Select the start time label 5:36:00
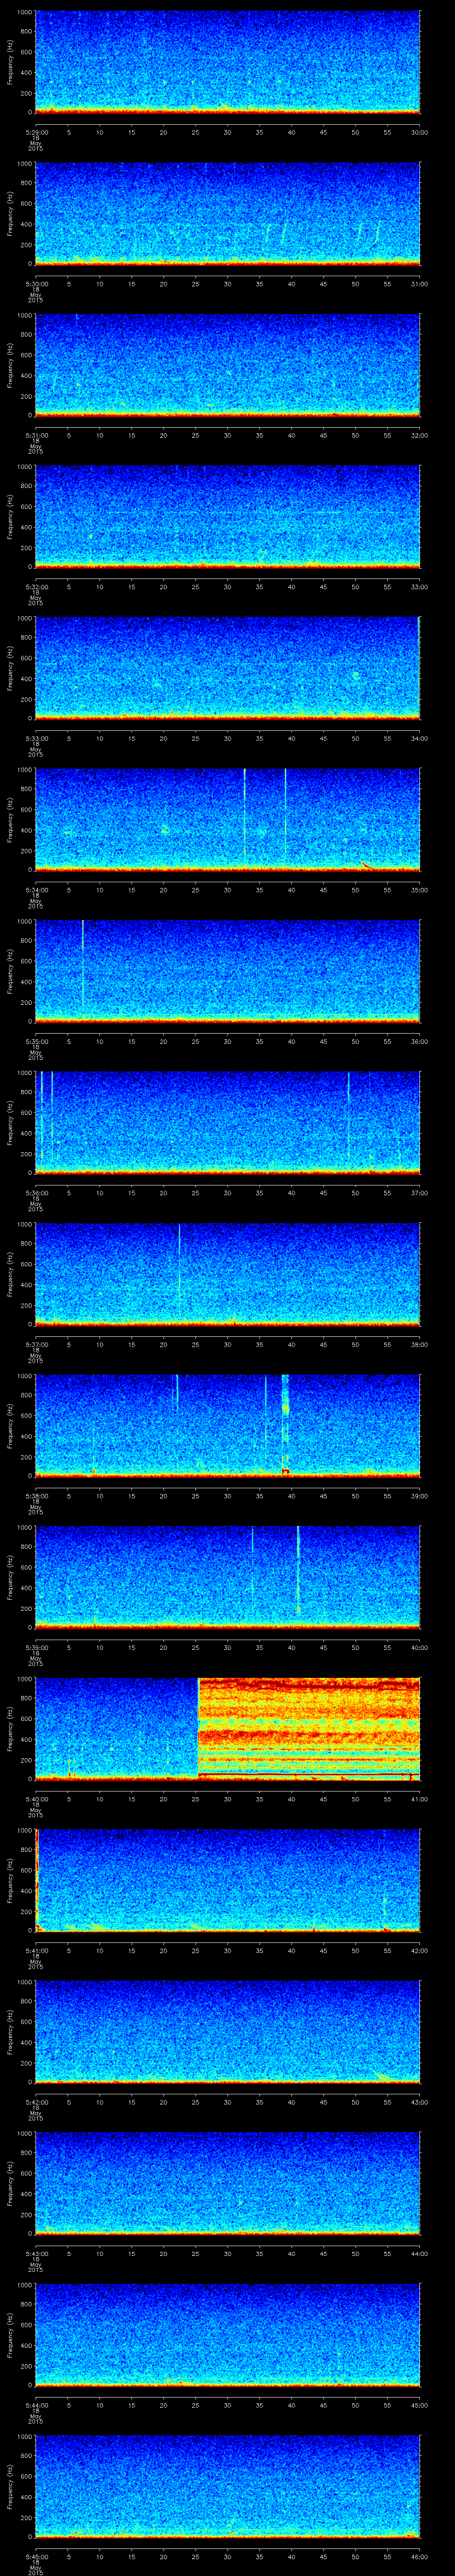This screenshot has height=2576, width=455. tap(36, 1193)
